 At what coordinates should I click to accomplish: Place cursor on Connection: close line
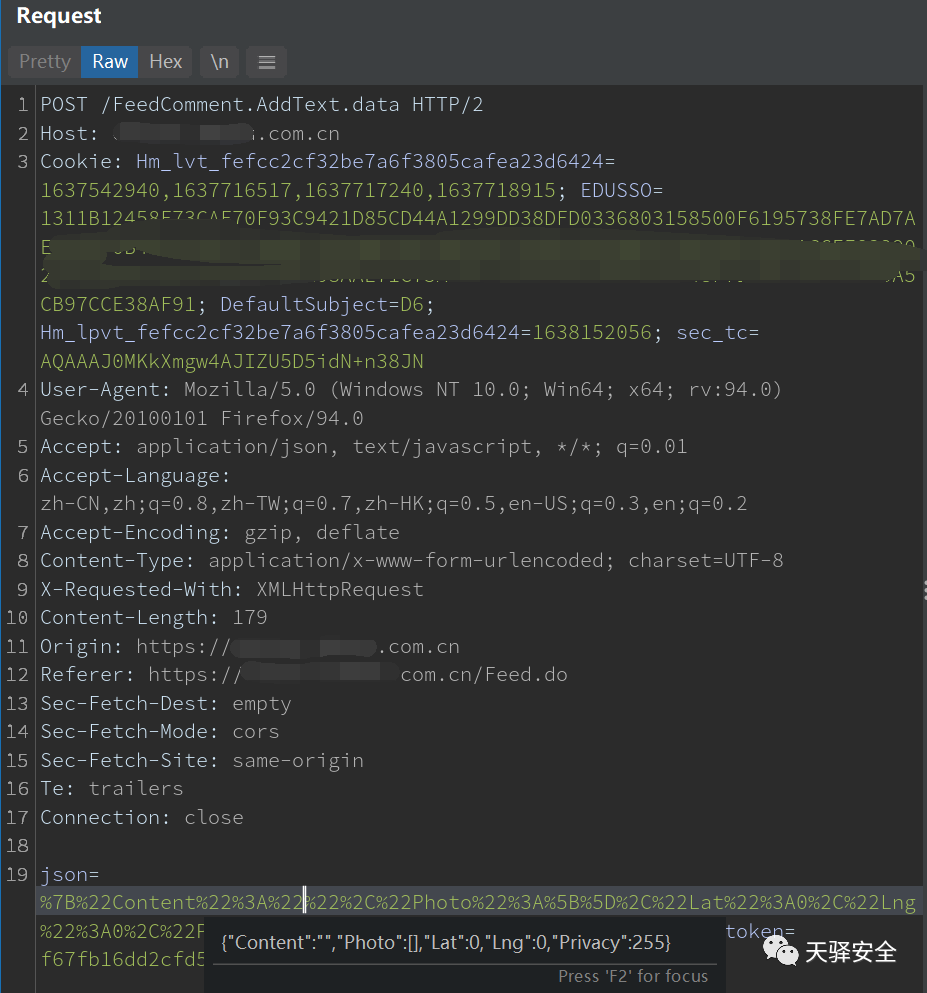coord(141,817)
